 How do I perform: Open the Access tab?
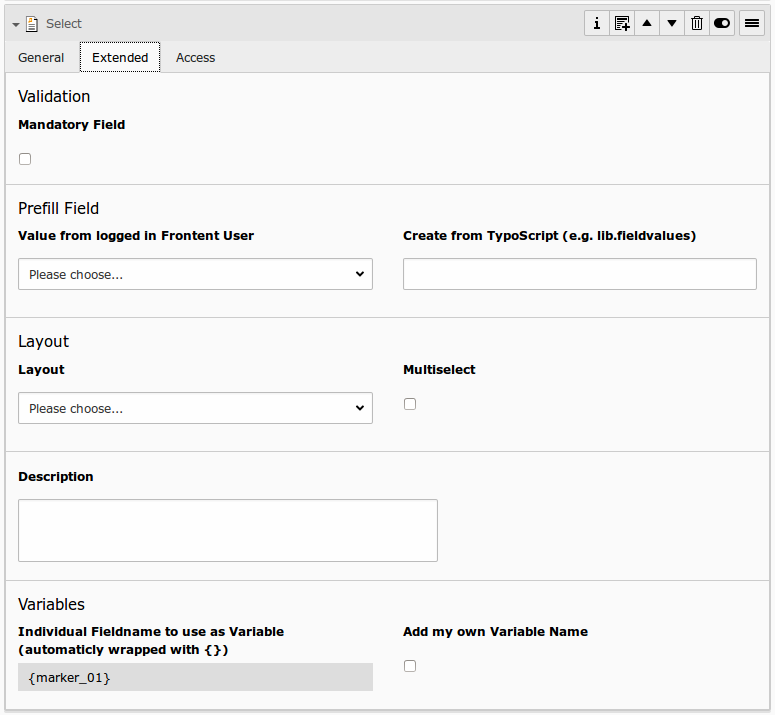[195, 58]
